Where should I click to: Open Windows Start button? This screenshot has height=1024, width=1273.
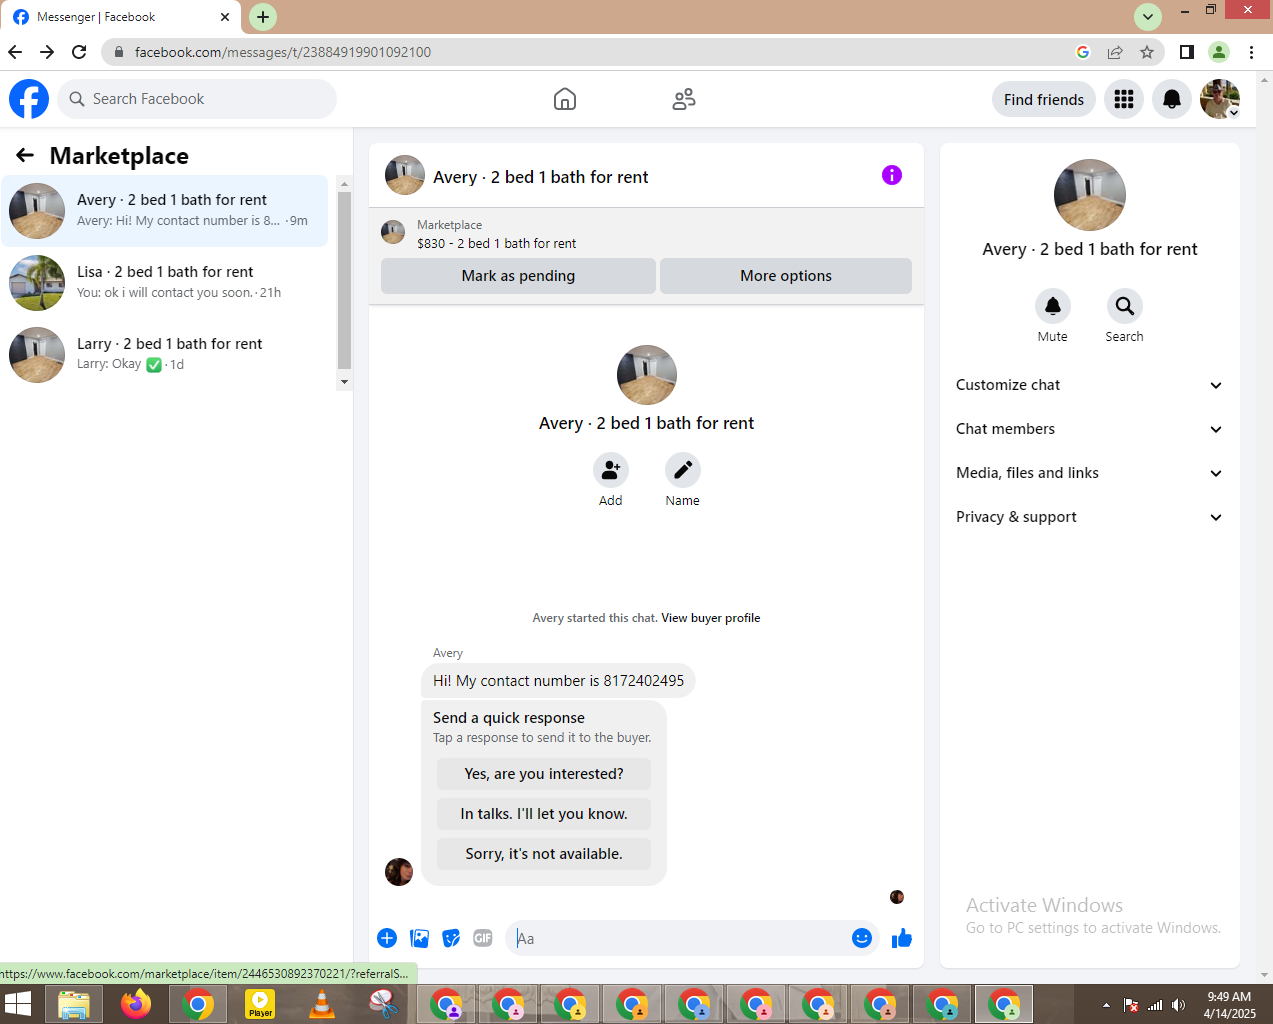[18, 1004]
